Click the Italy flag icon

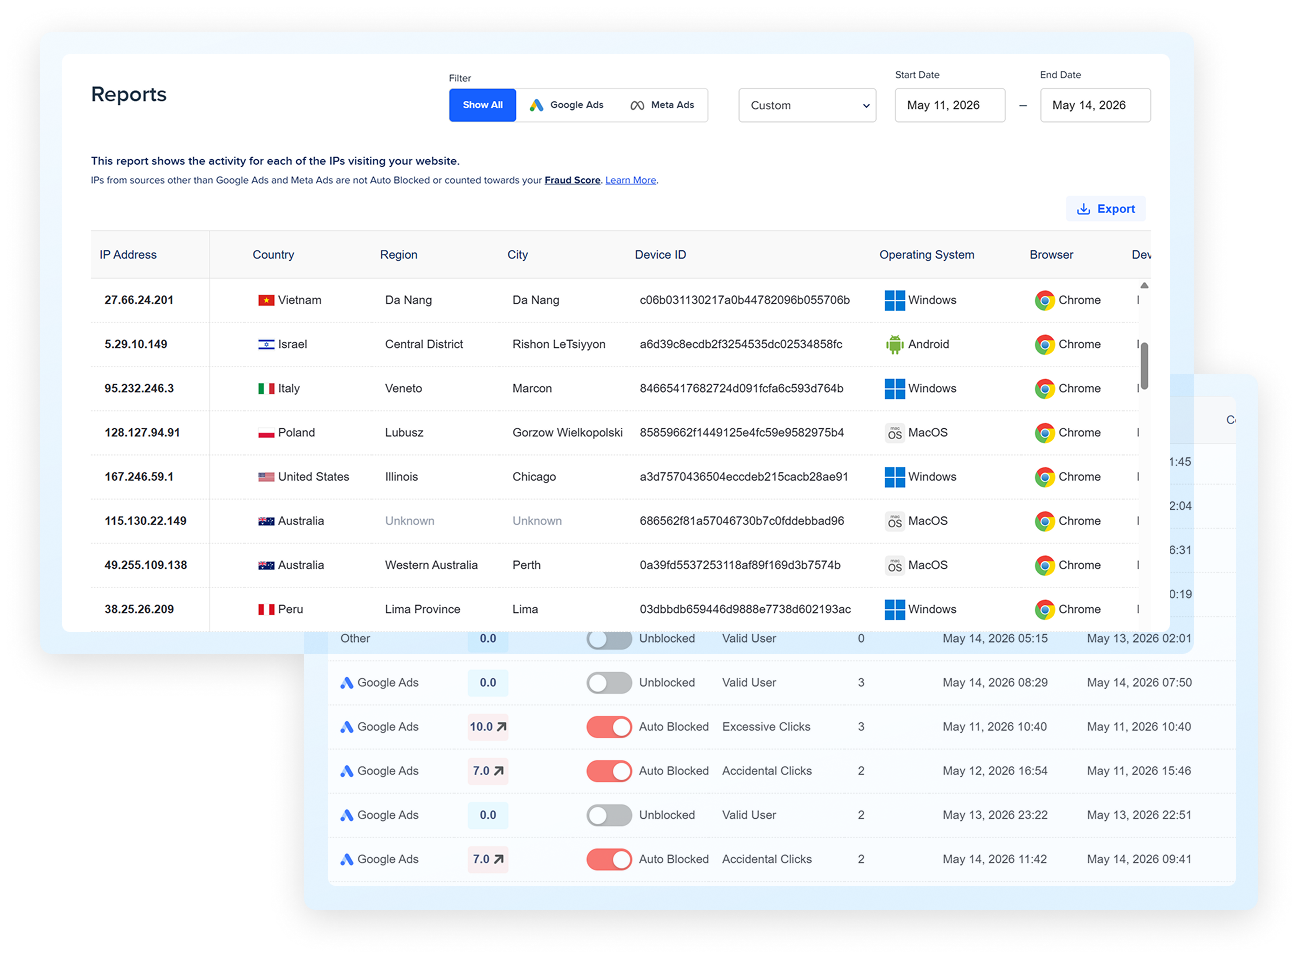tap(266, 388)
